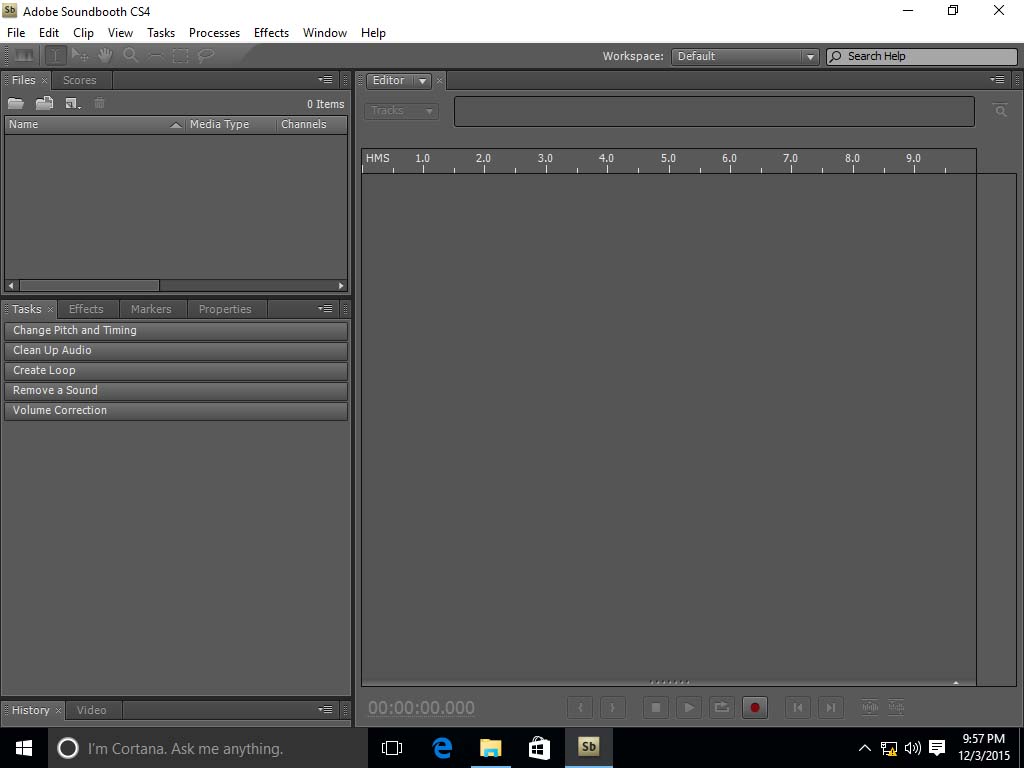
Task: Open the Processes menu
Action: coord(214,33)
